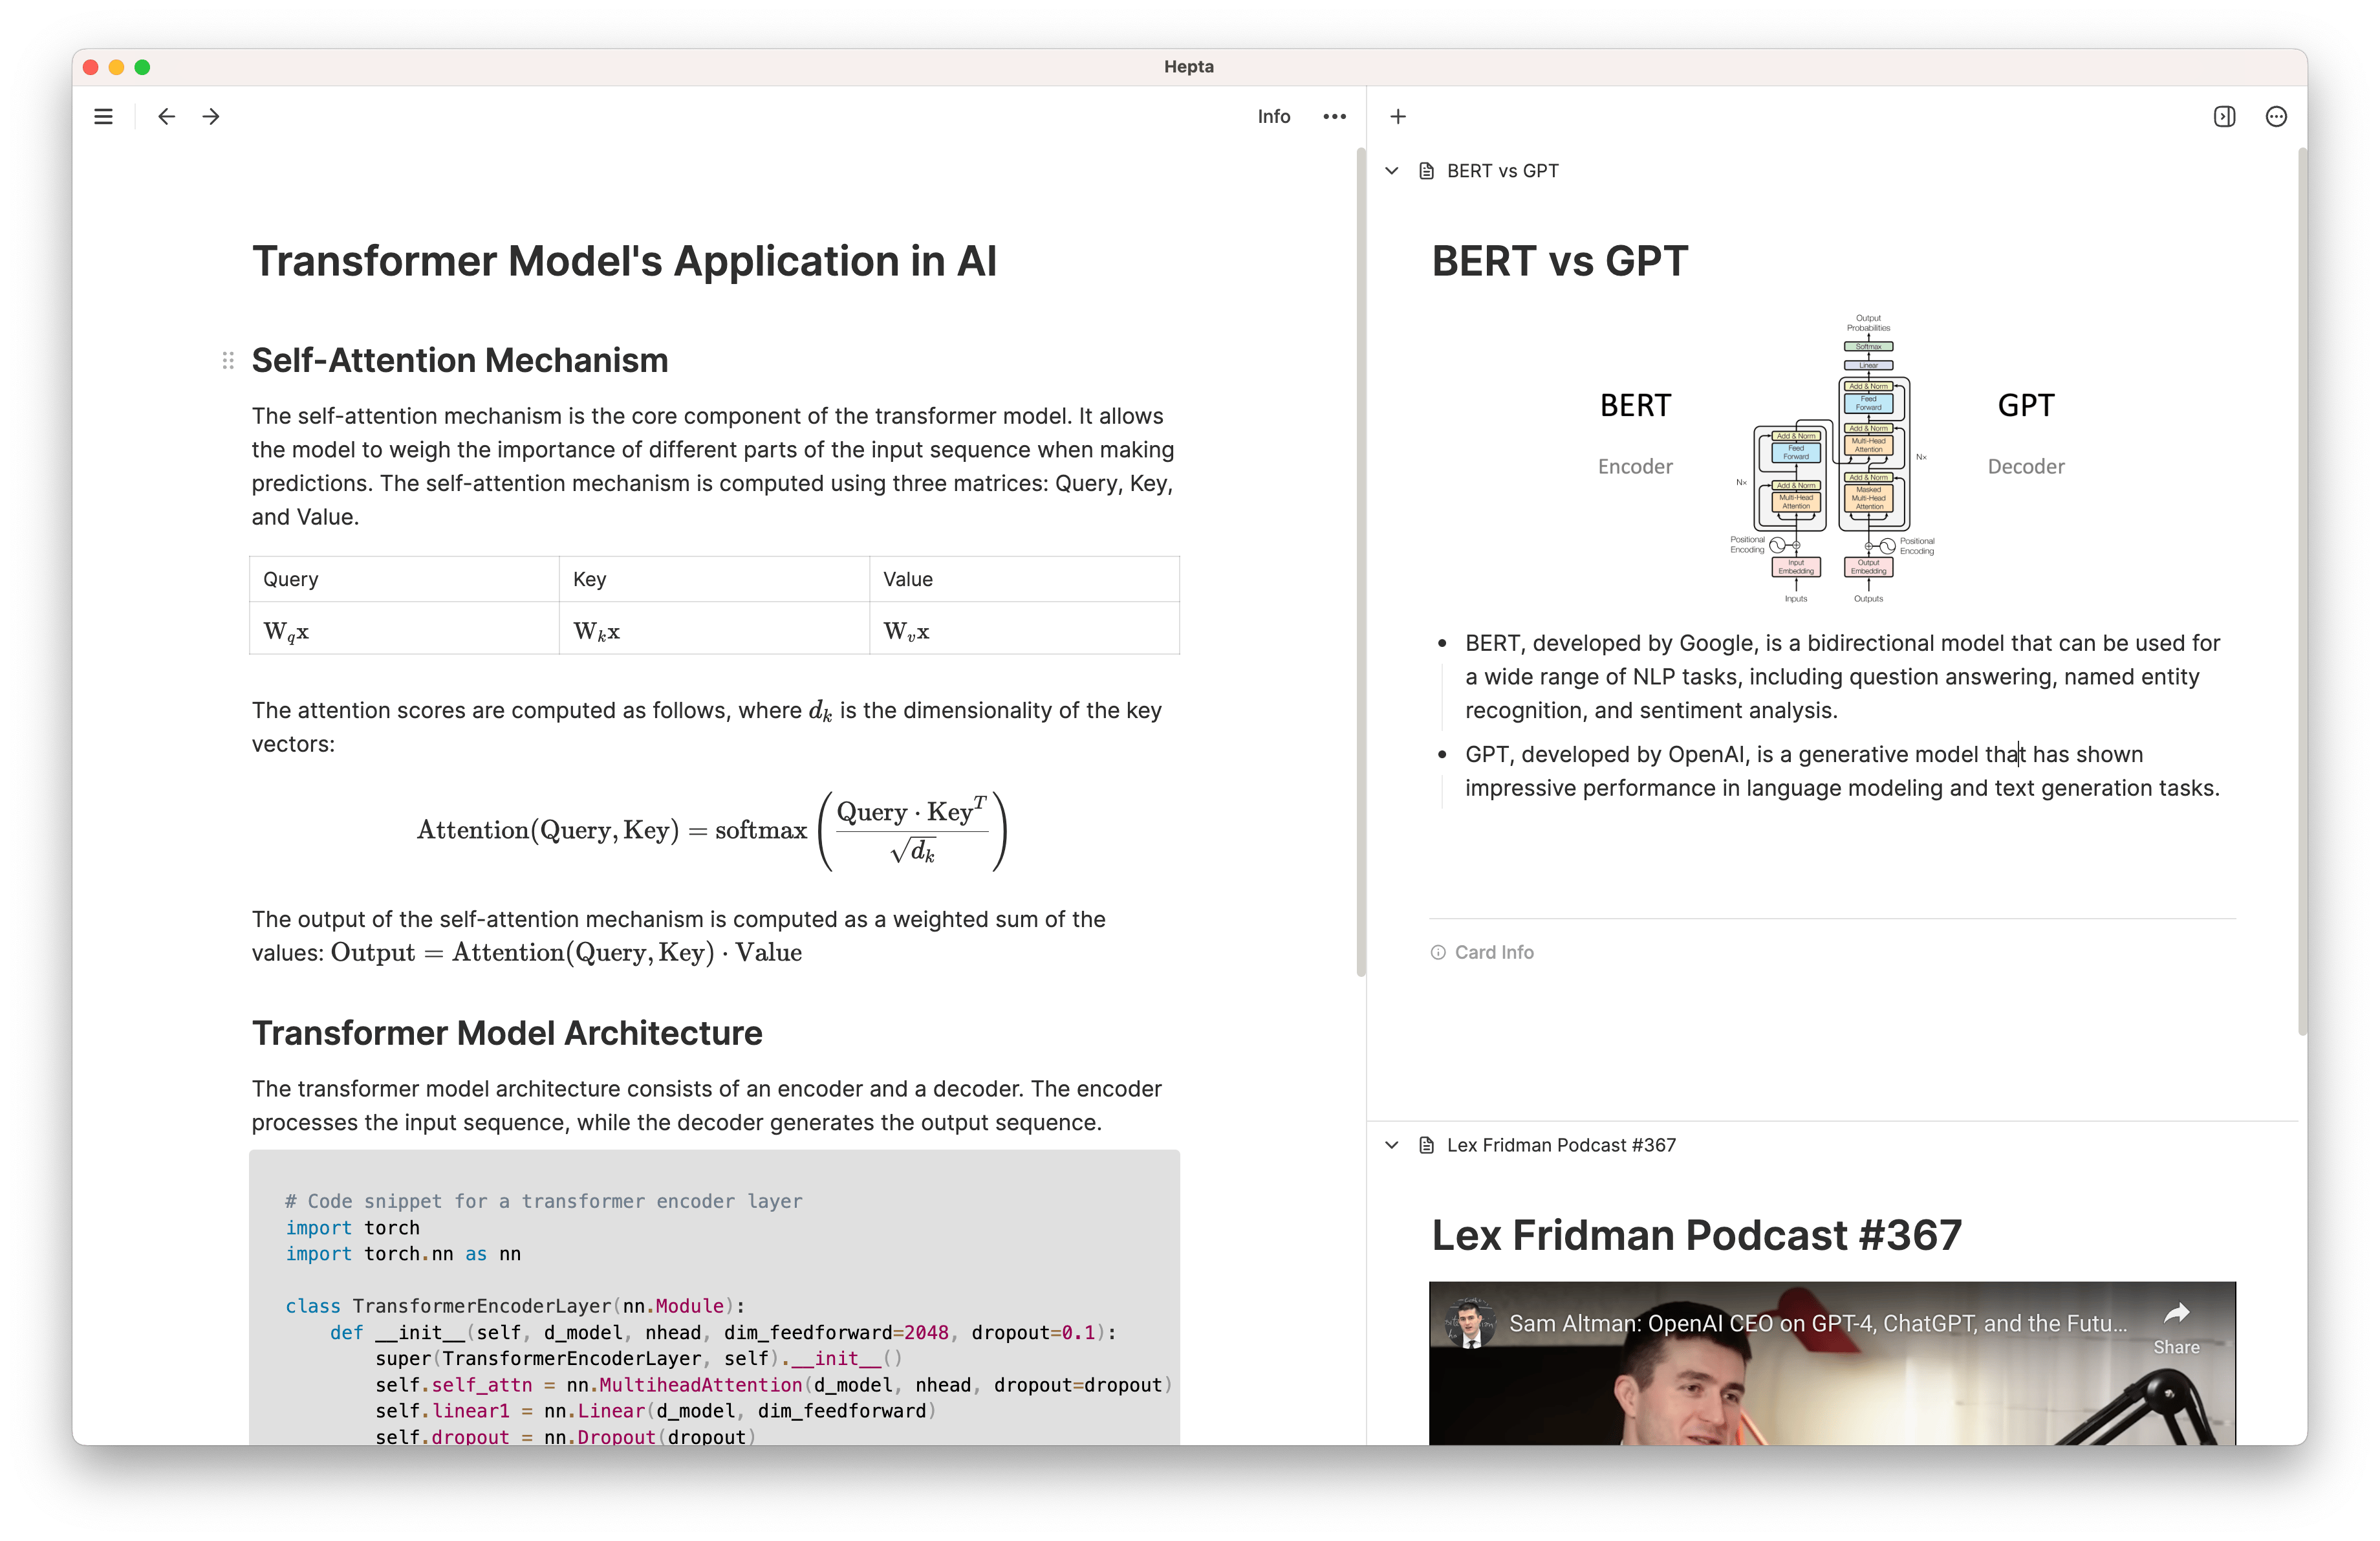Screen dimensions: 2380x1541
Task: Click the 'Hepta' window title
Action: [1189, 66]
